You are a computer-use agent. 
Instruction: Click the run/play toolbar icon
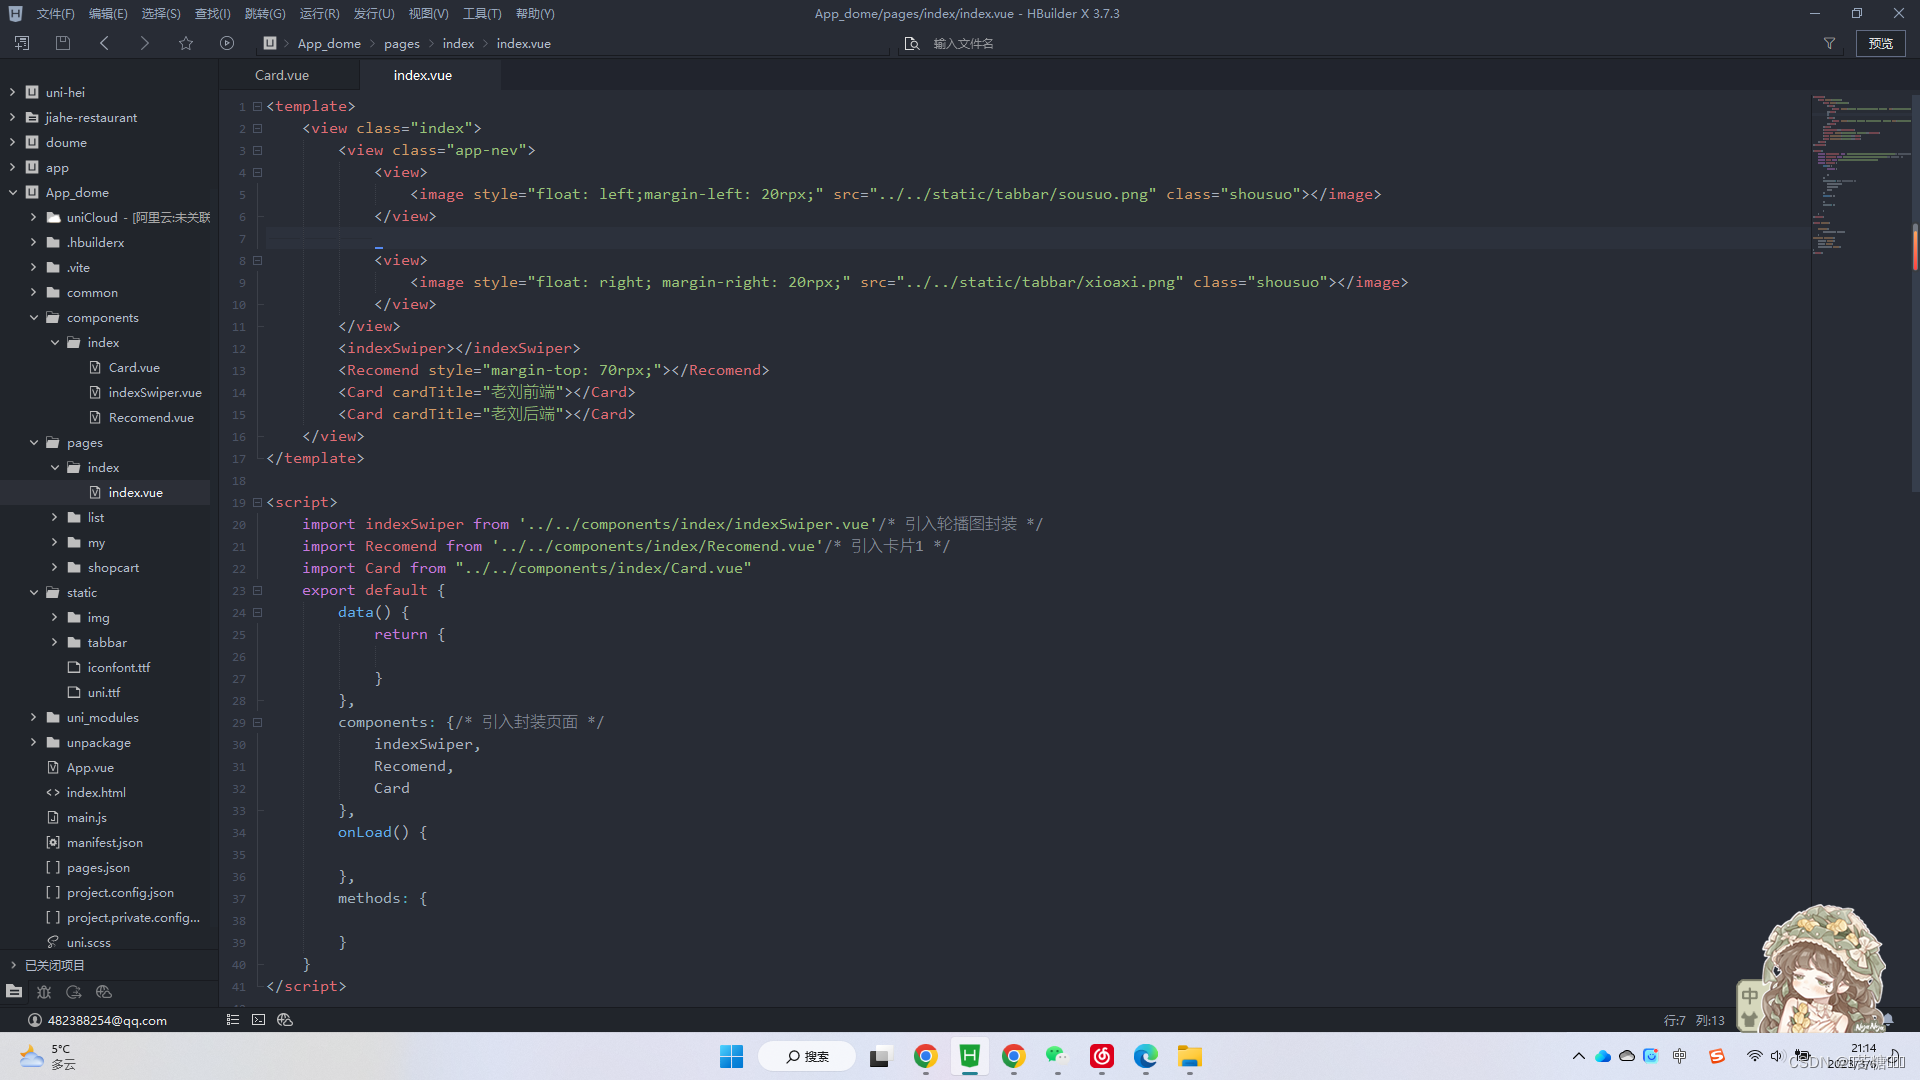click(x=227, y=43)
